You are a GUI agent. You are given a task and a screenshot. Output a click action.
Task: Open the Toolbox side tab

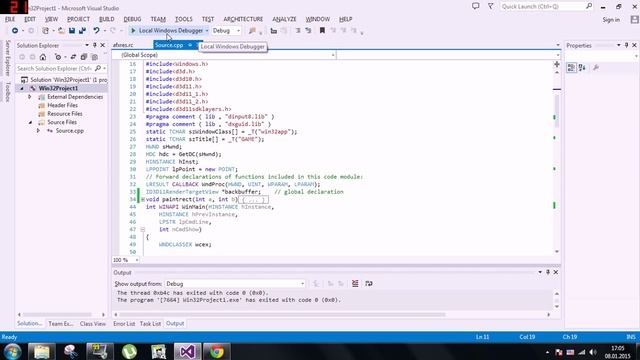(7, 92)
